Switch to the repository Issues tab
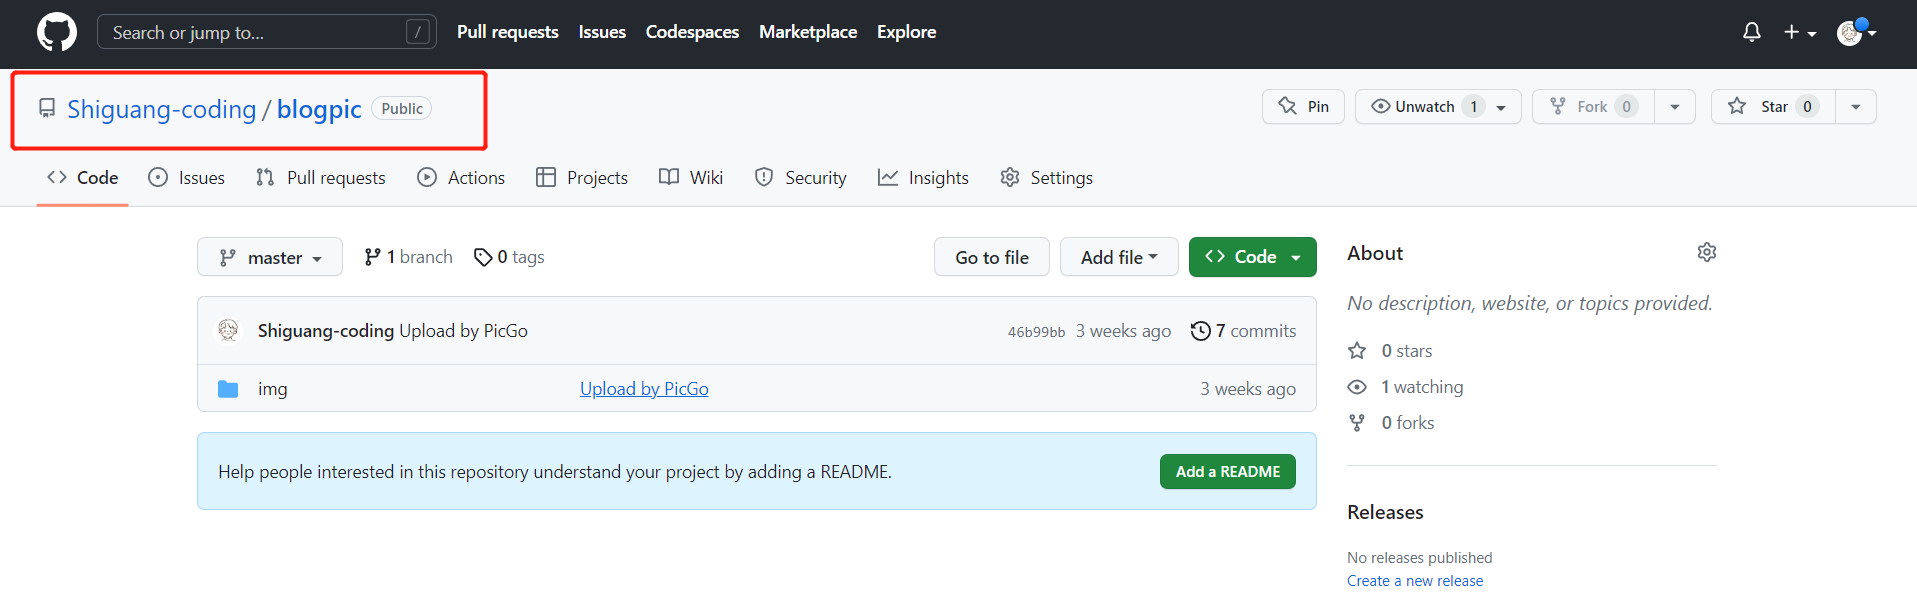 186,177
